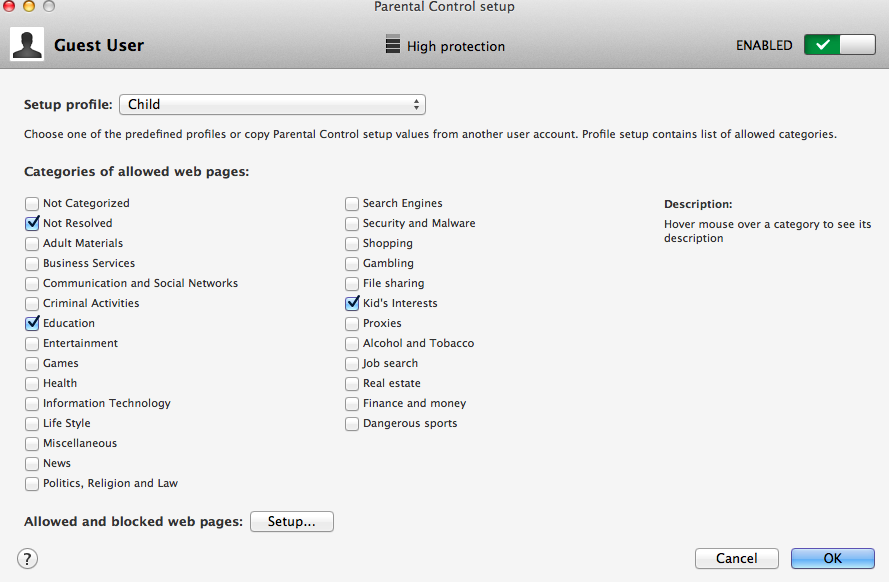This screenshot has height=582, width=889.
Task: Allow the Information Technology category
Action: [x=32, y=403]
